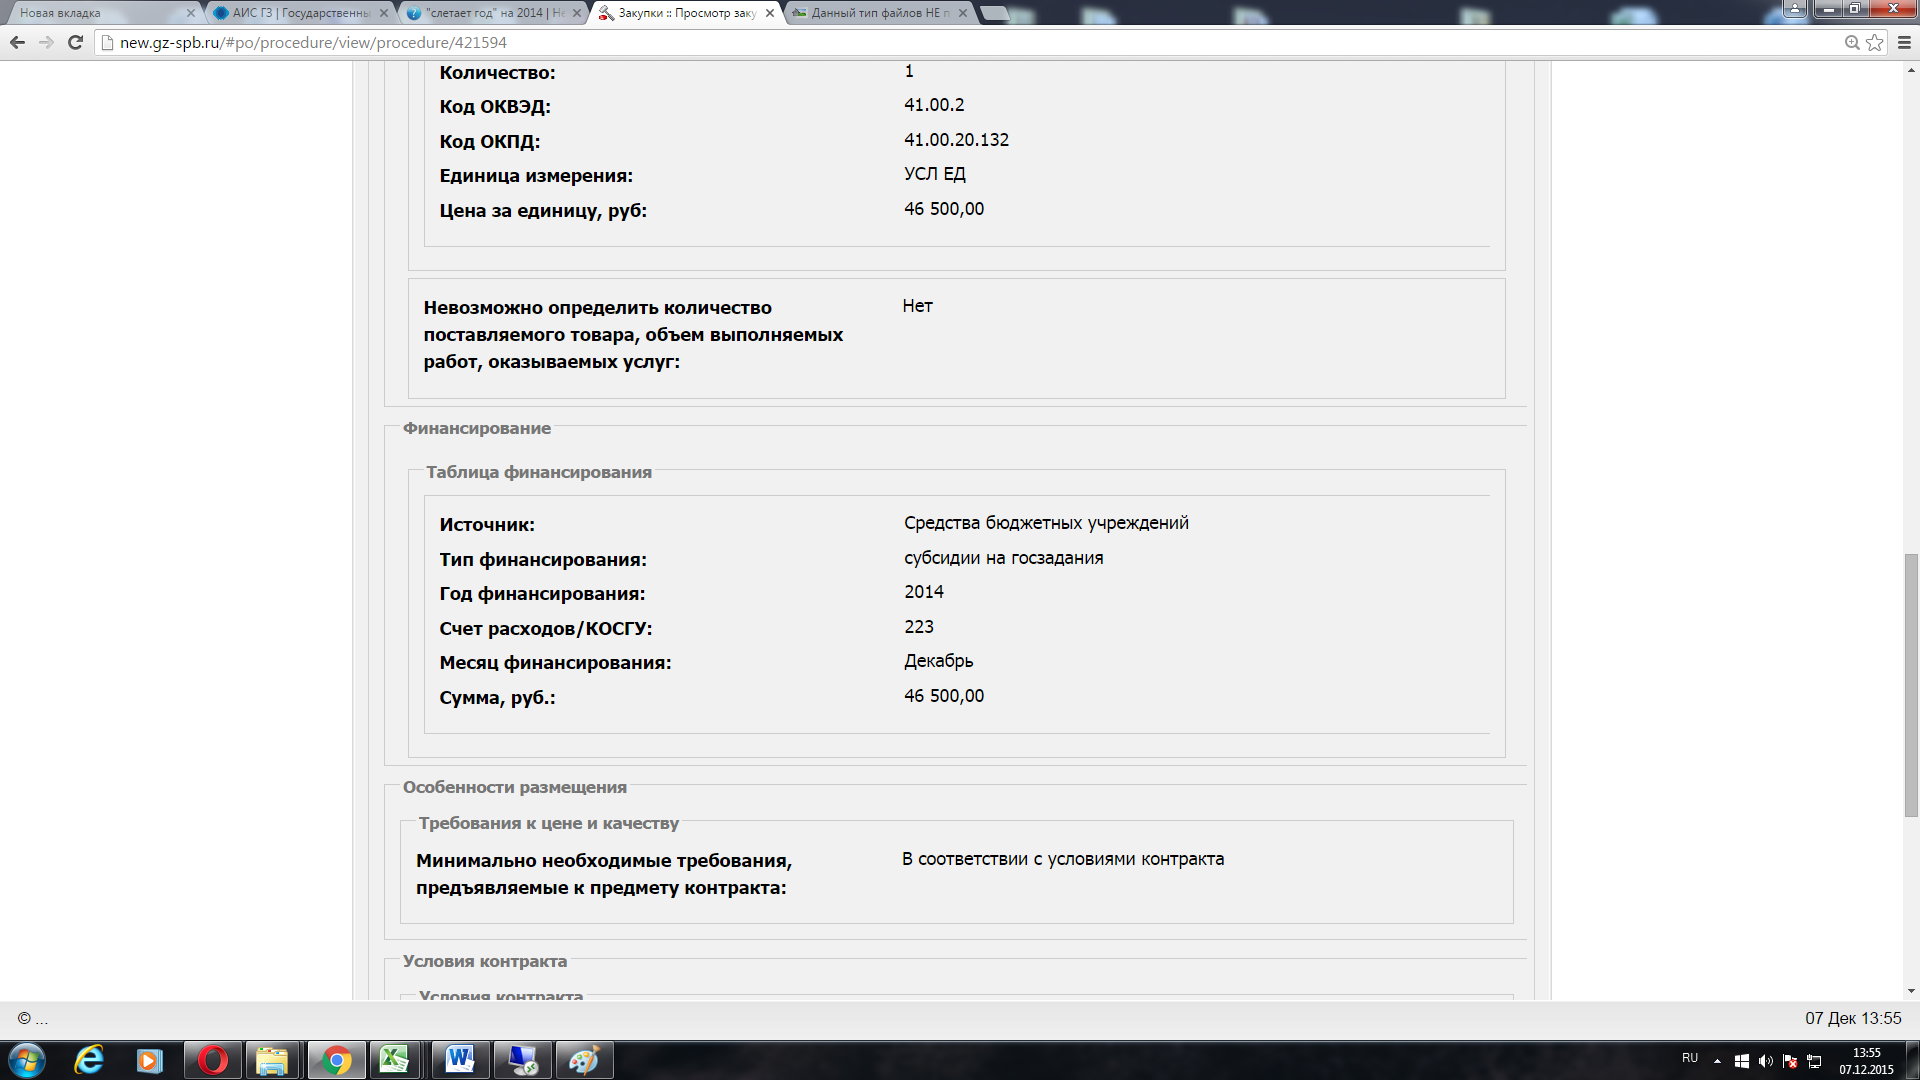Open Action Center flag tray icon
This screenshot has height=1080, width=1920.
(x=1789, y=1061)
